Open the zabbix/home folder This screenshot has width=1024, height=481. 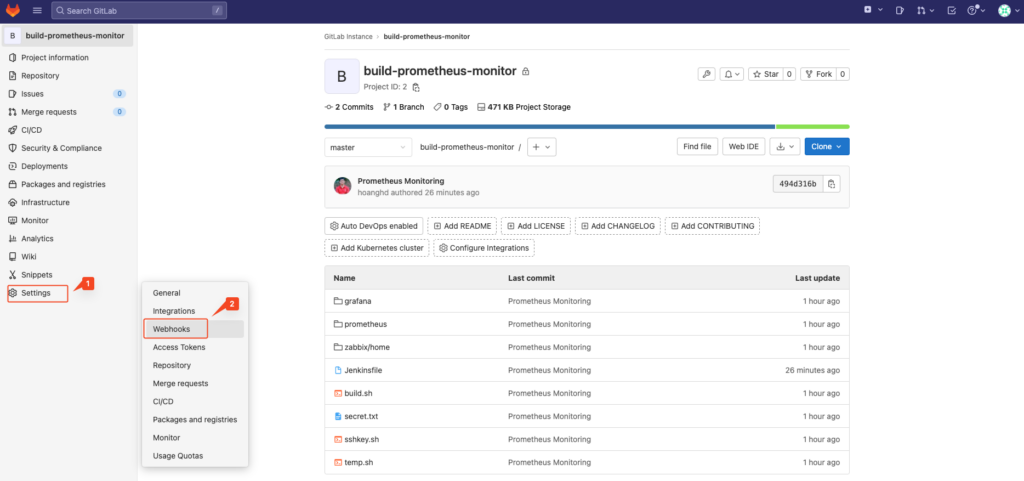click(367, 347)
